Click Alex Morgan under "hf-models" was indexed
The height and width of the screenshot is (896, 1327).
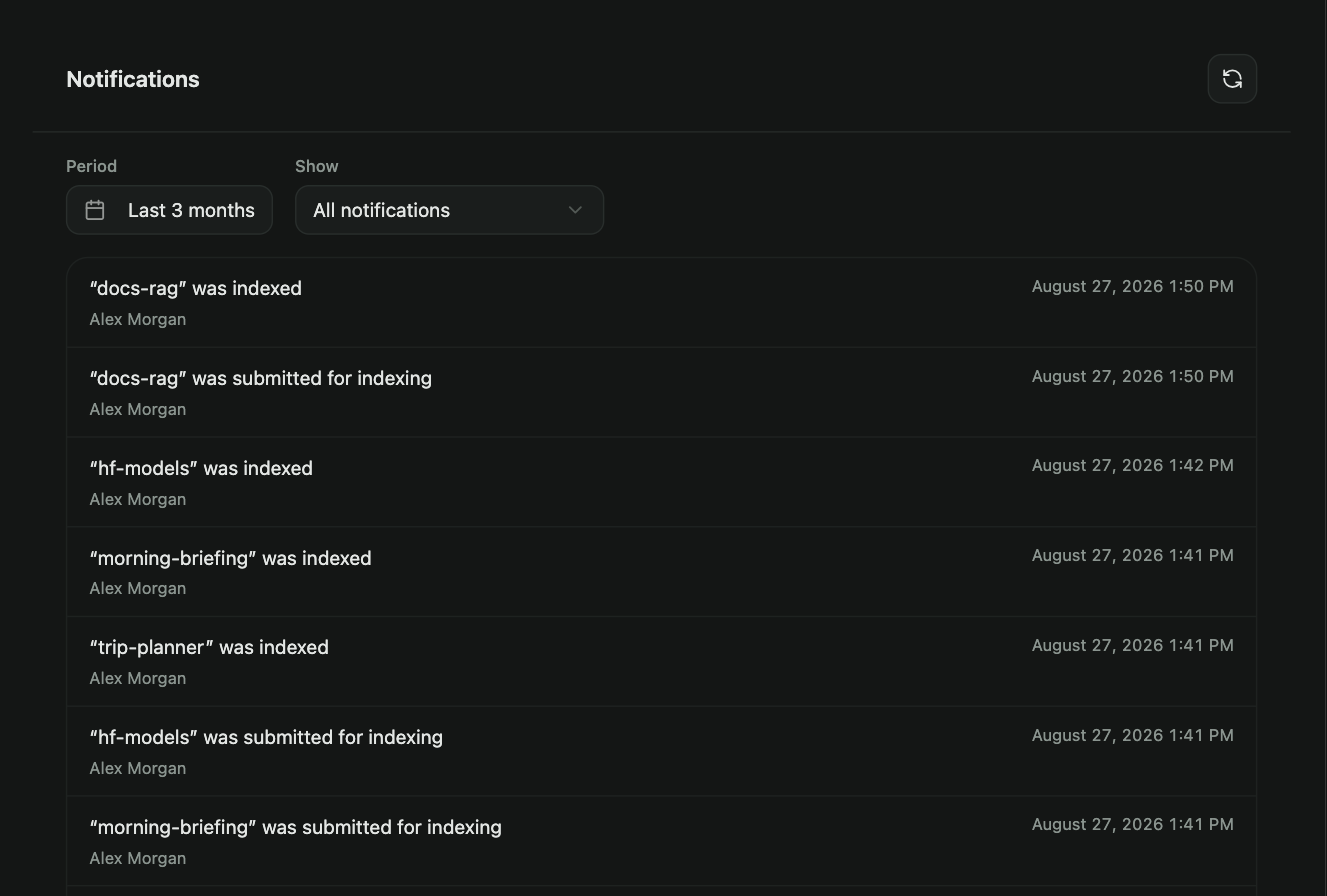click(138, 499)
